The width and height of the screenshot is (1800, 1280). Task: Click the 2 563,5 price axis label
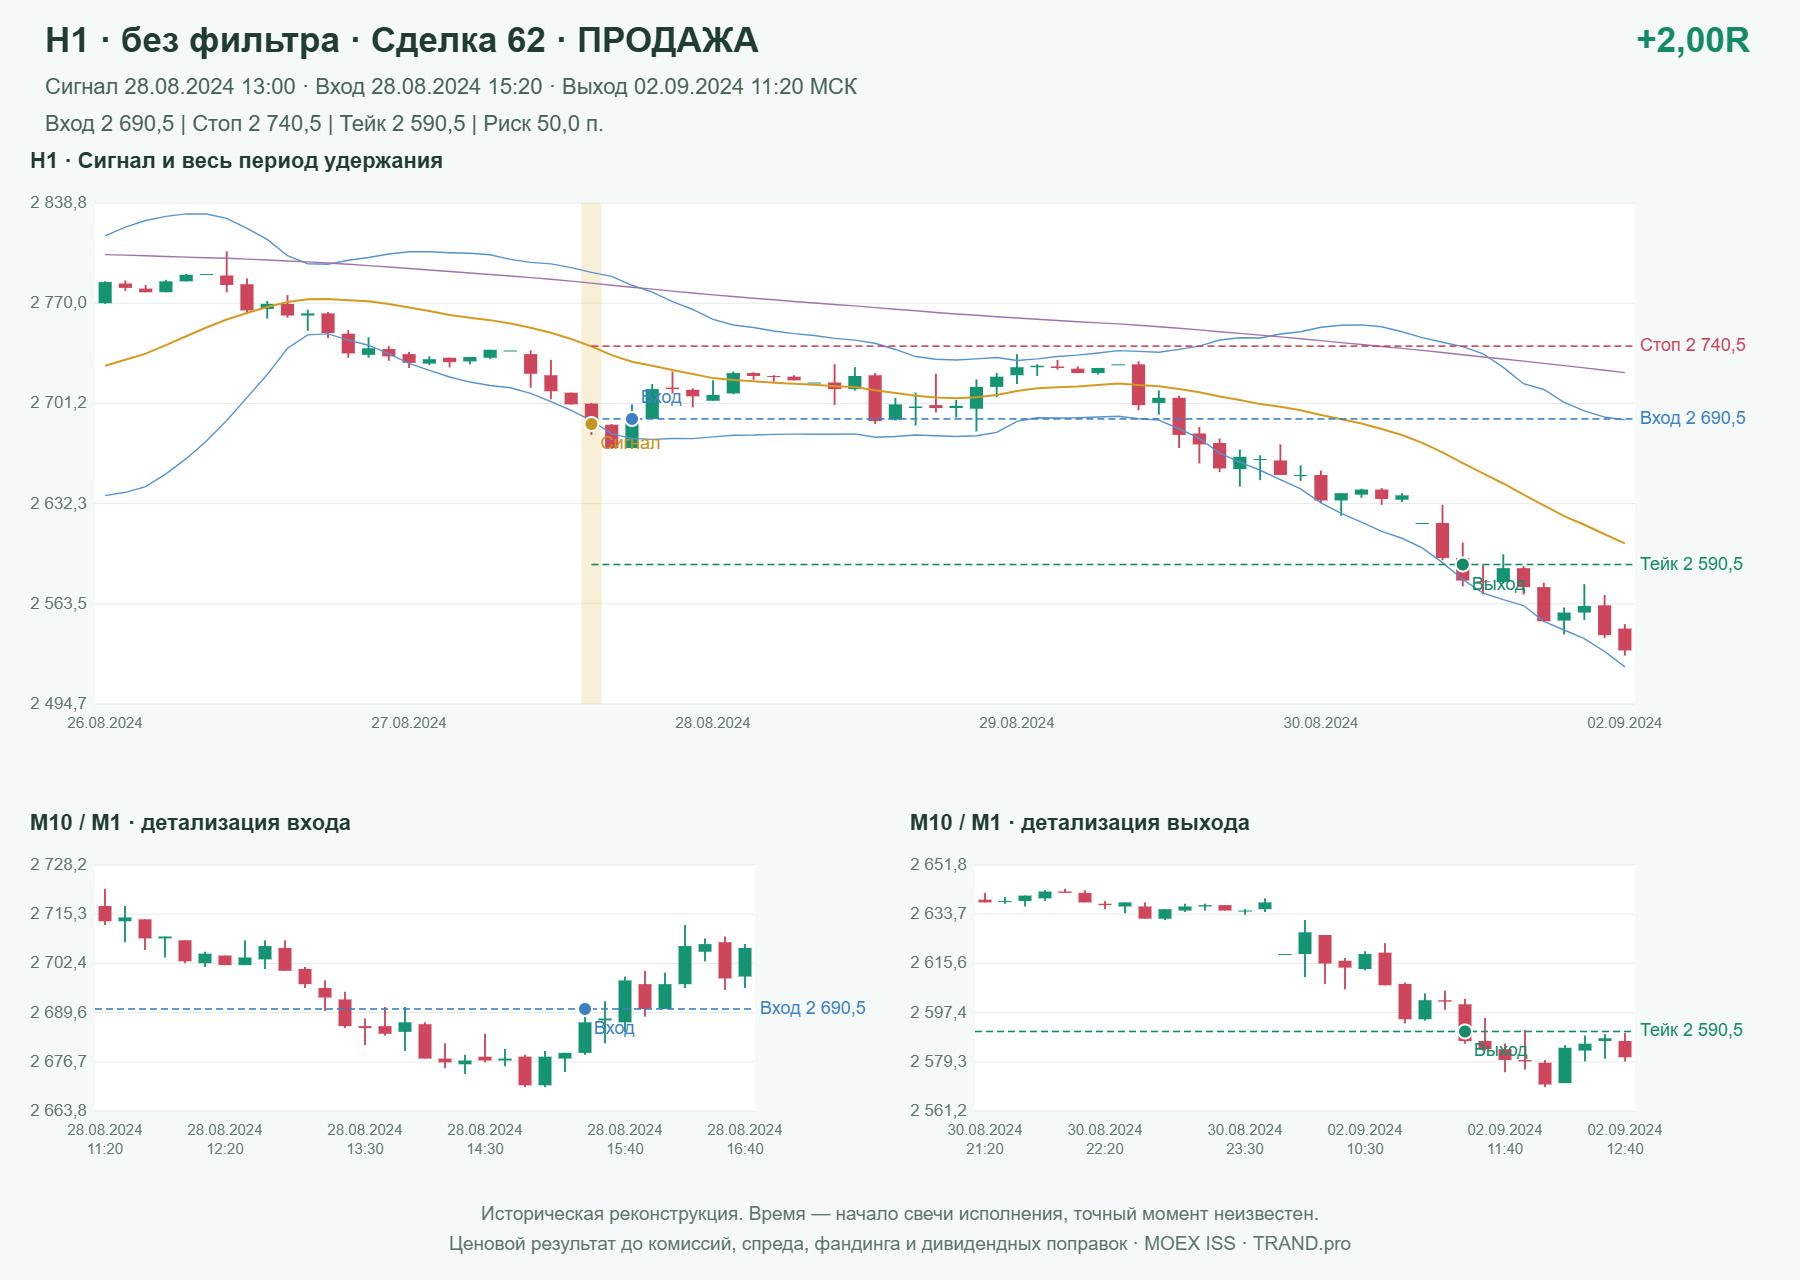pyautogui.click(x=58, y=603)
